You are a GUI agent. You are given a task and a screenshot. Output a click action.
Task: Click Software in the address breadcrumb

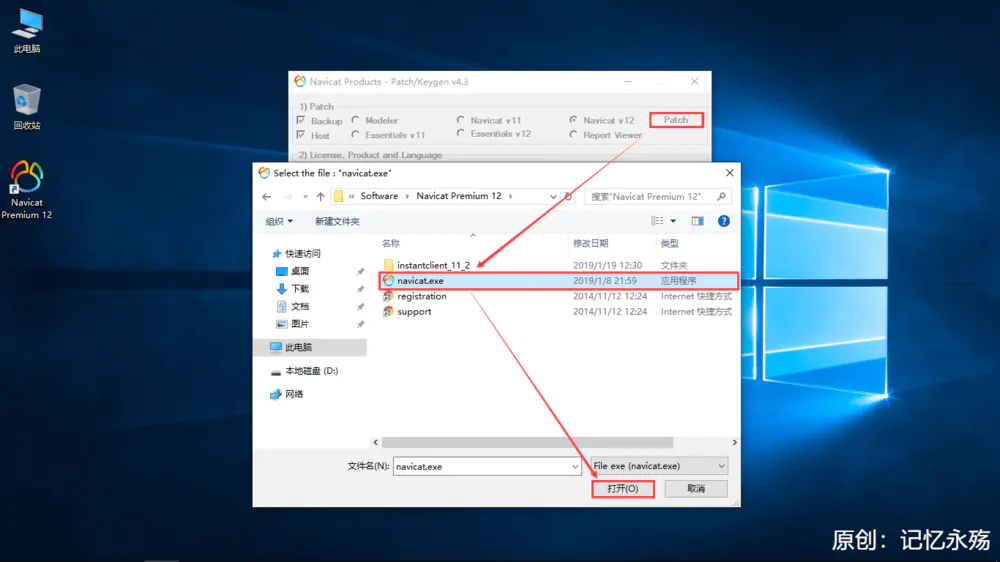379,196
